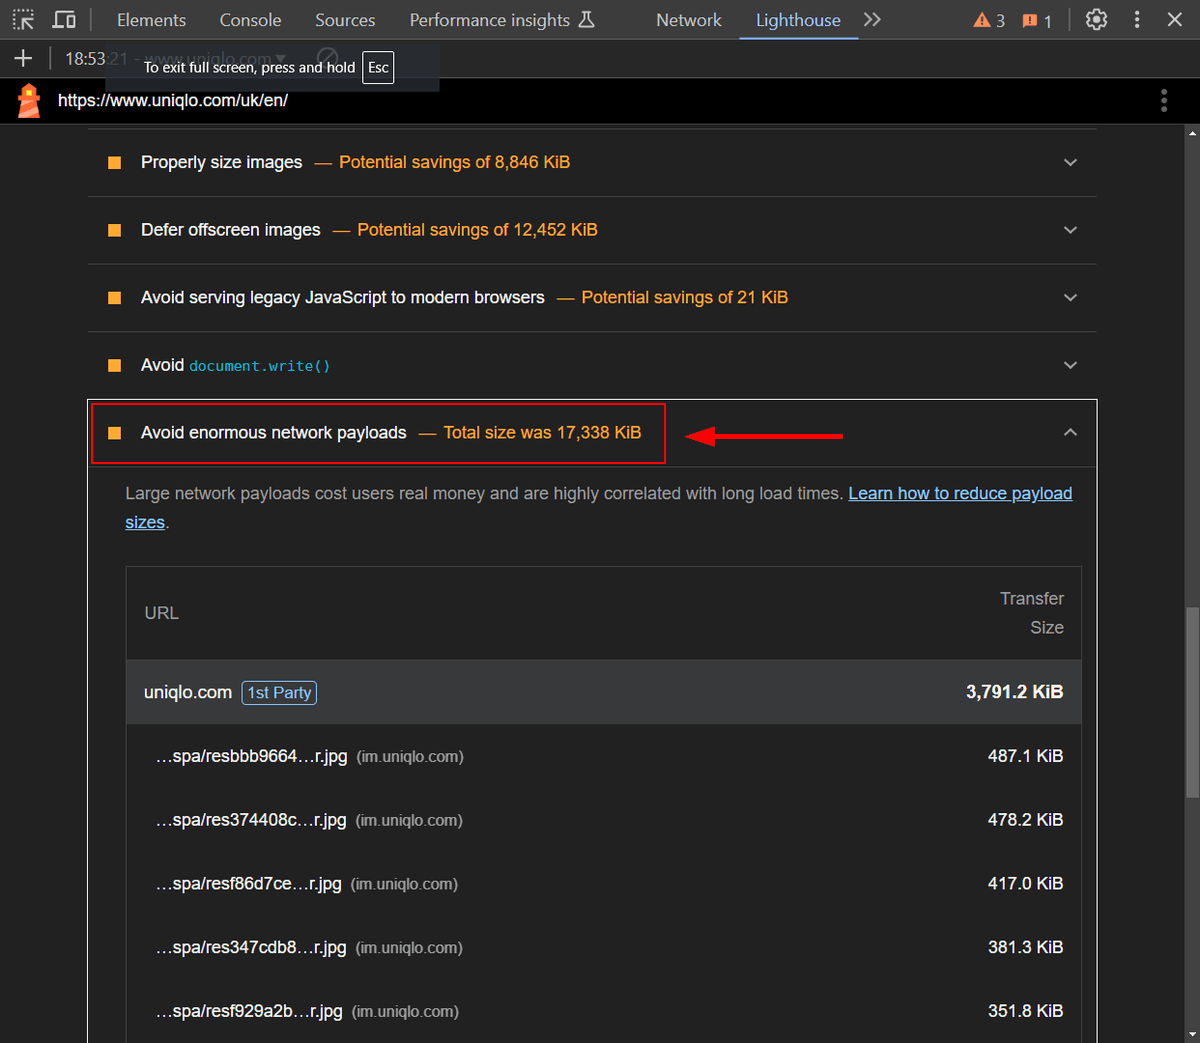
Task: Switch to the Console tab
Action: pos(250,20)
